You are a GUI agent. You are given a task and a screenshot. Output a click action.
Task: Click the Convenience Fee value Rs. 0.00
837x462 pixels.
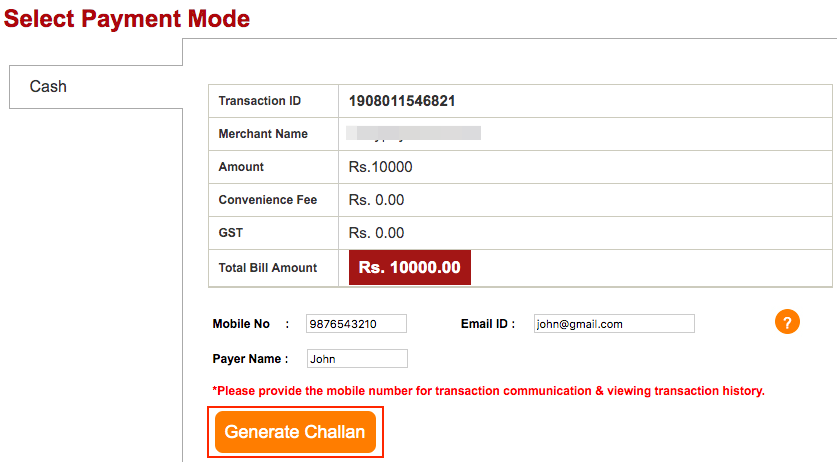(376, 200)
